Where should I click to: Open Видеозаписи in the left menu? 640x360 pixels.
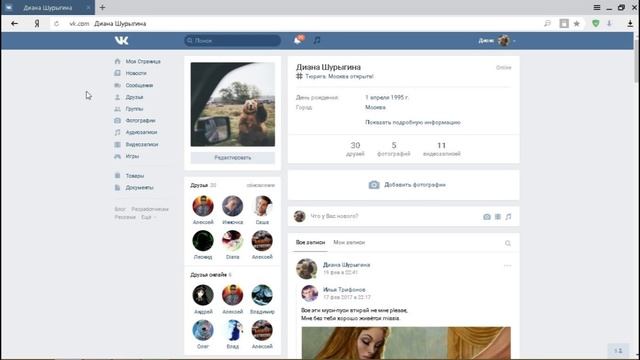[x=142, y=144]
